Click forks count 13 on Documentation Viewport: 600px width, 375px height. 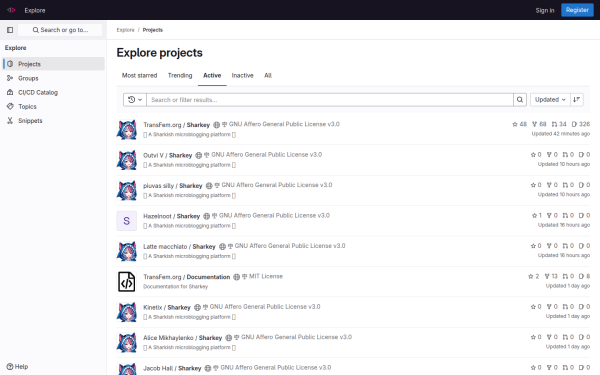coord(551,276)
